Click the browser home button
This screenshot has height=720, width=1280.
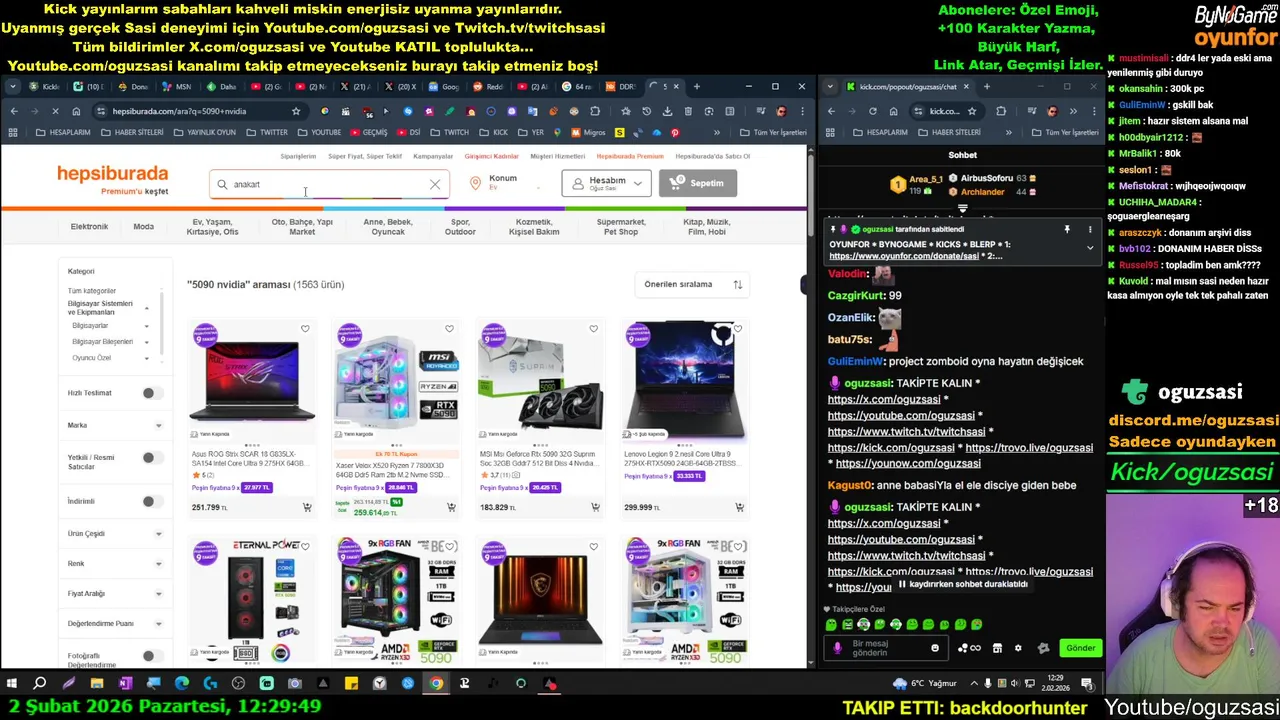coord(76,111)
